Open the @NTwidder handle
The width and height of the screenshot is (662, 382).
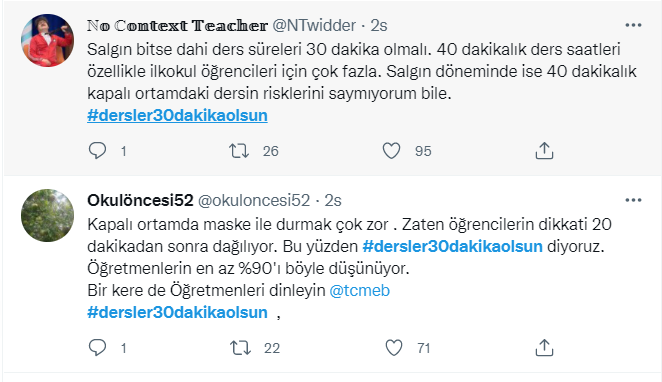pyautogui.click(x=314, y=25)
